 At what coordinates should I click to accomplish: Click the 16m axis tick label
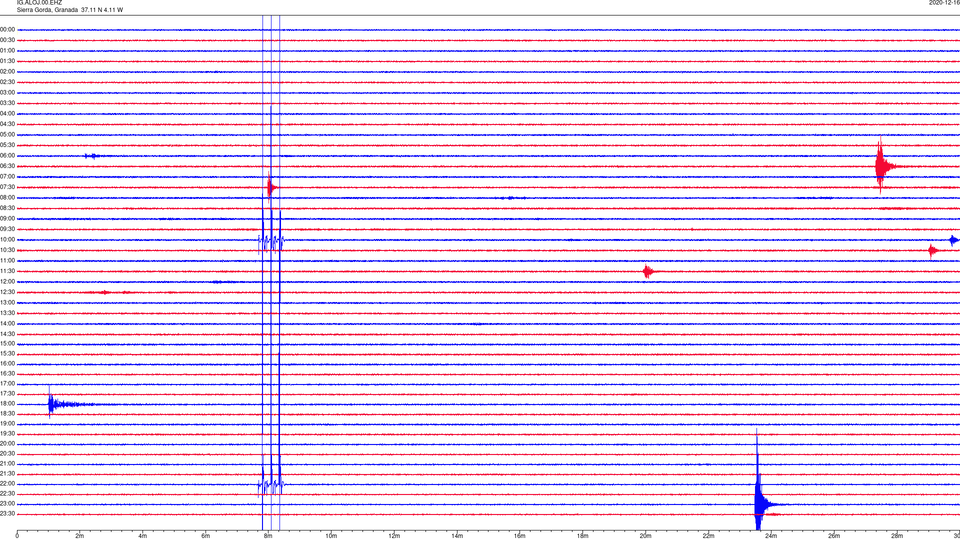click(x=520, y=536)
